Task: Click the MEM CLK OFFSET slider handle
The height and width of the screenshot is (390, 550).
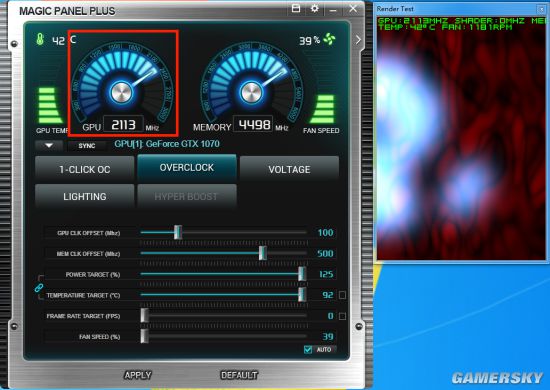Action: (263, 253)
